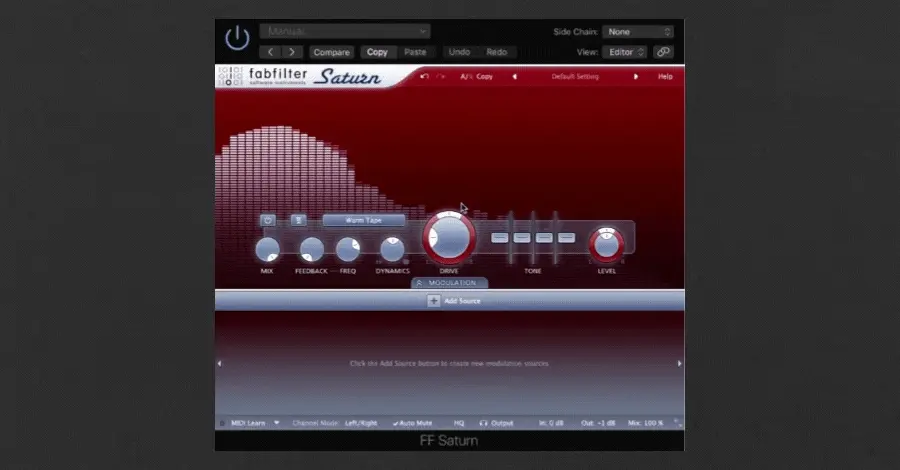Click the first Tone slider handle
The height and width of the screenshot is (470, 900).
499,237
